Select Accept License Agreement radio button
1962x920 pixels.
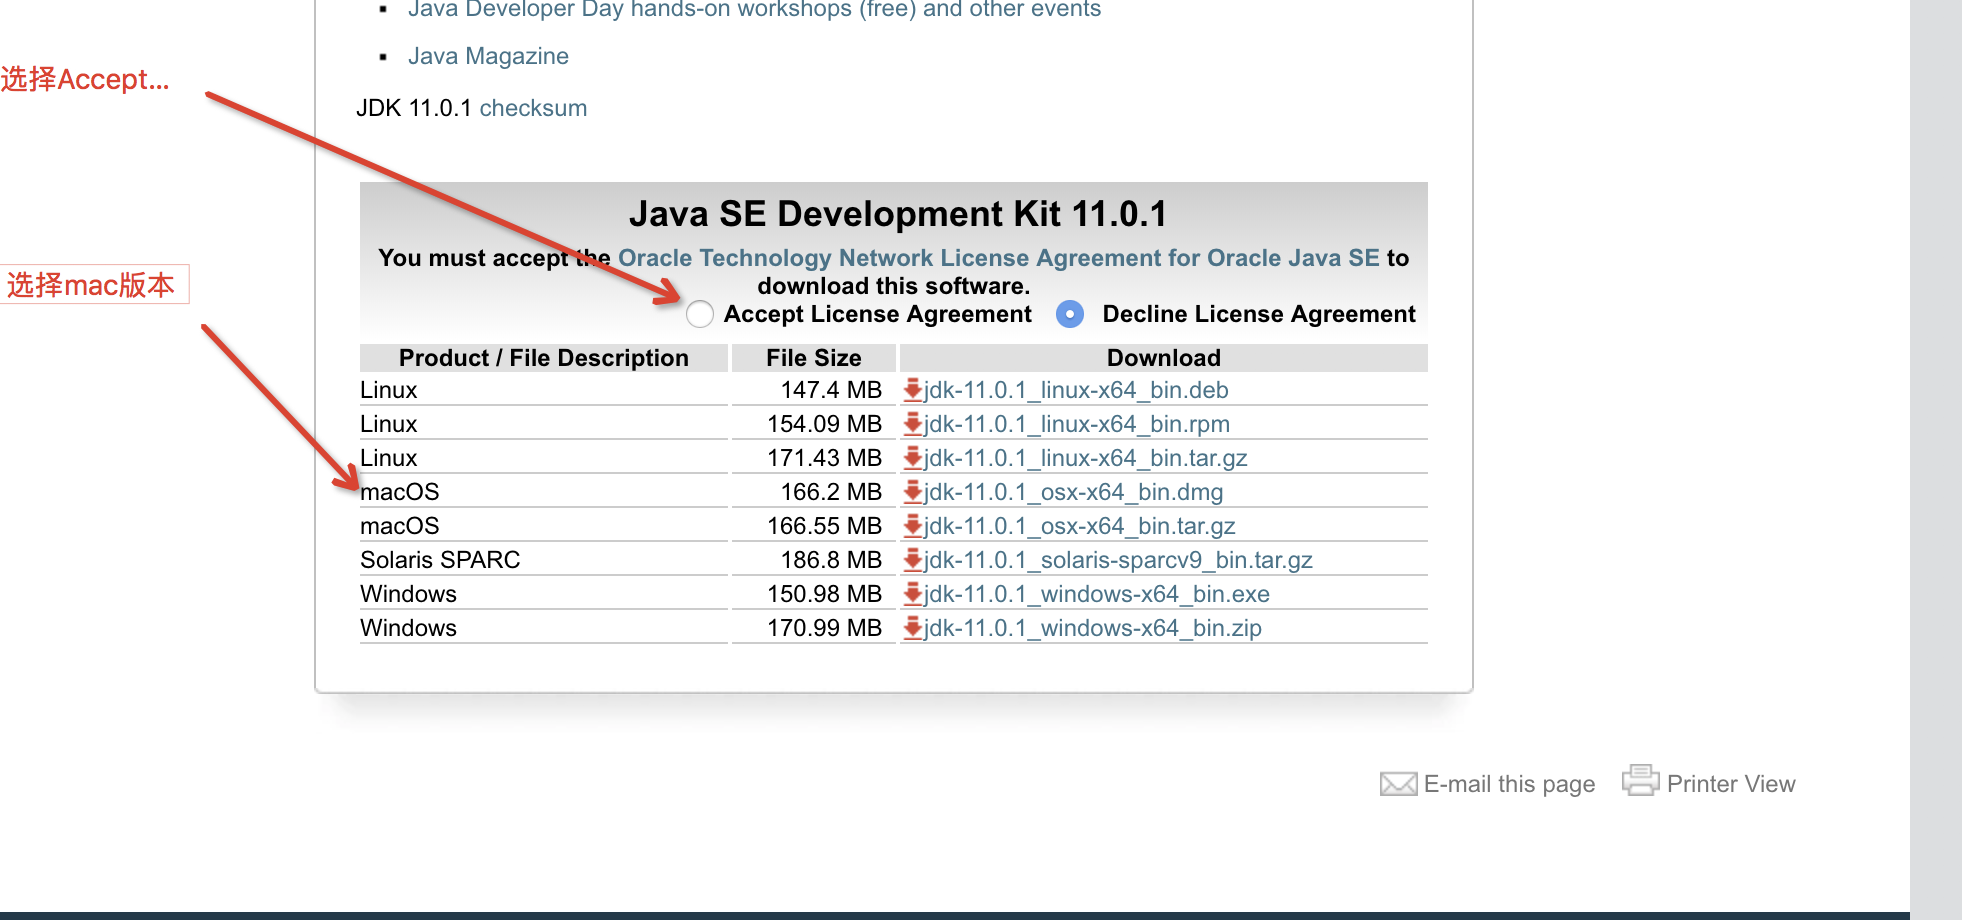700,314
